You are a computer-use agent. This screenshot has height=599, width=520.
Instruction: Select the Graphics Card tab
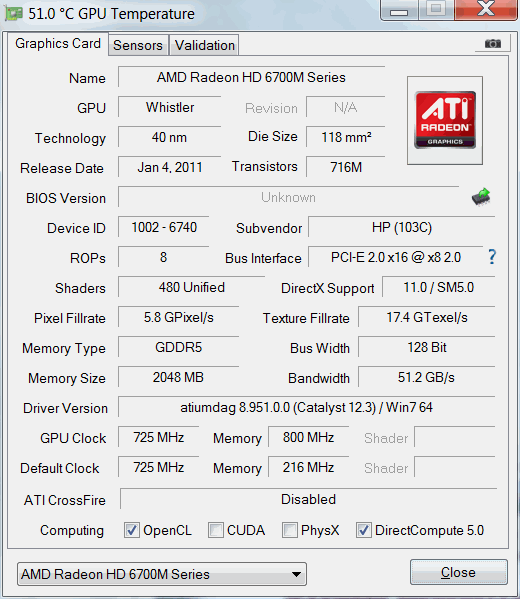pos(58,44)
